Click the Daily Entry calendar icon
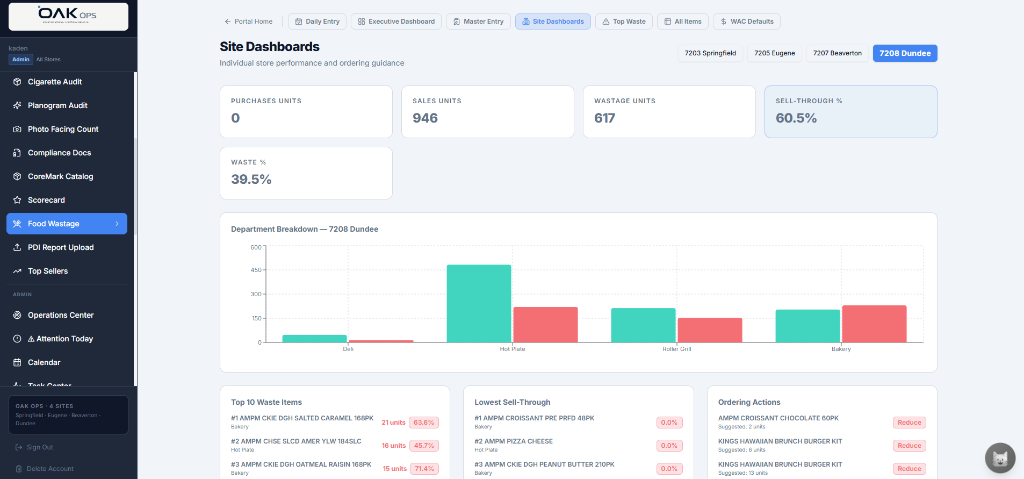1024x479 pixels. tap(298, 22)
